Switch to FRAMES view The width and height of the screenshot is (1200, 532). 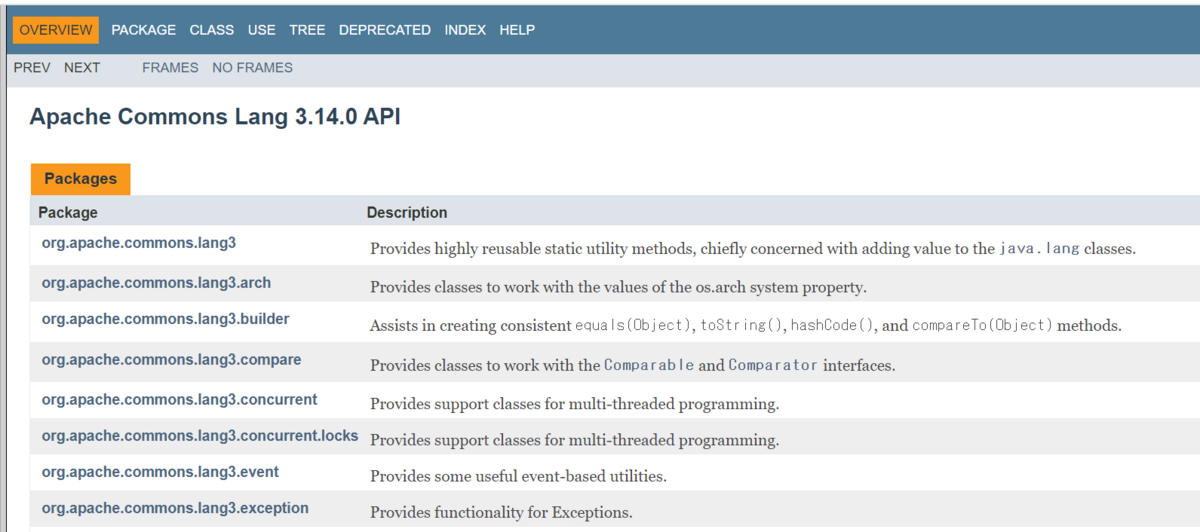coord(170,68)
